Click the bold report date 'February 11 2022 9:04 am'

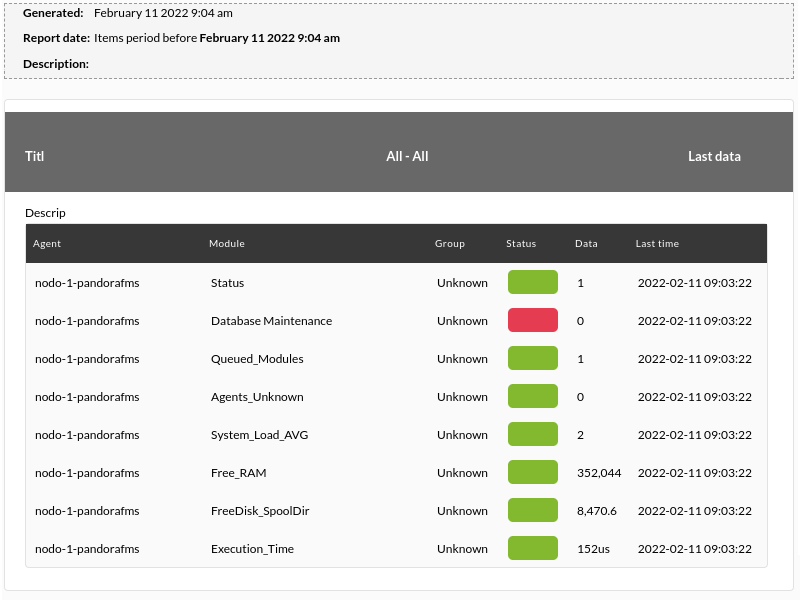(x=269, y=38)
